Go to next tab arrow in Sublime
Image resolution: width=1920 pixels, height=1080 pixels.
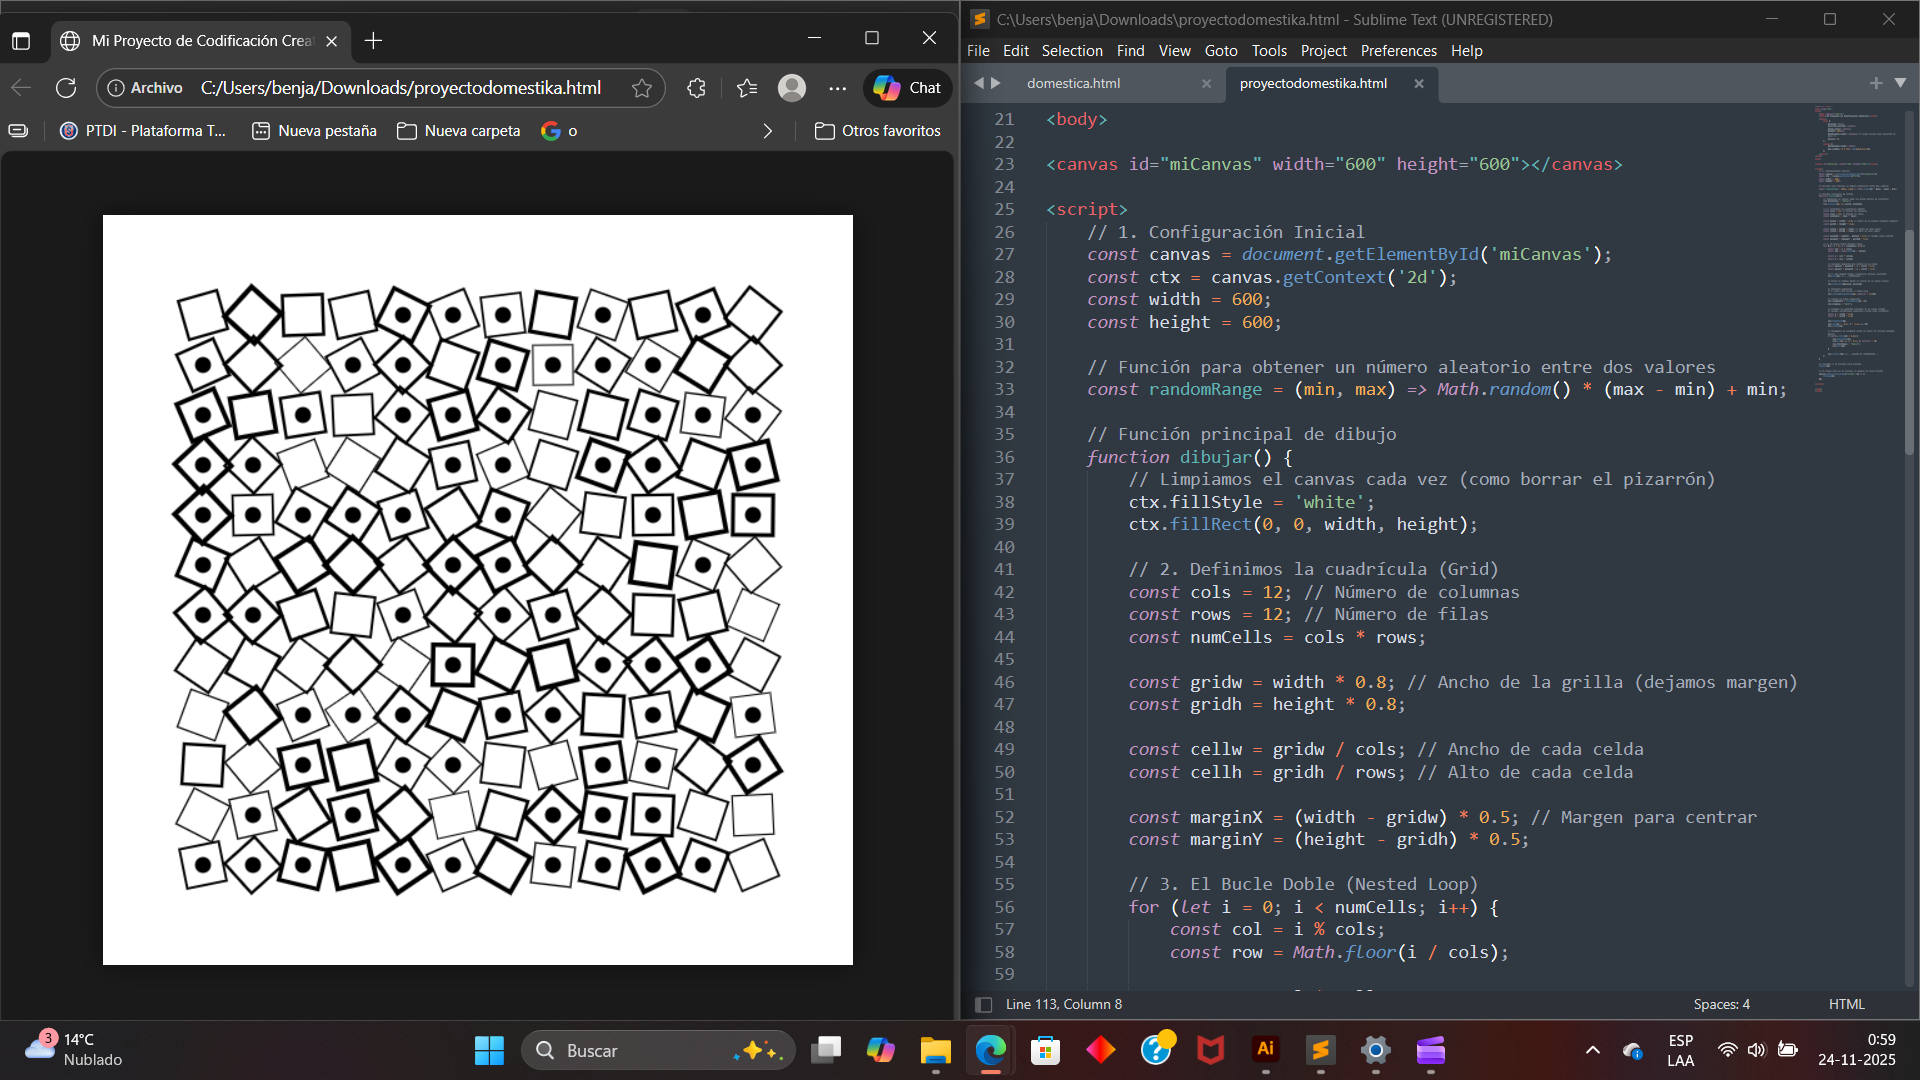996,83
